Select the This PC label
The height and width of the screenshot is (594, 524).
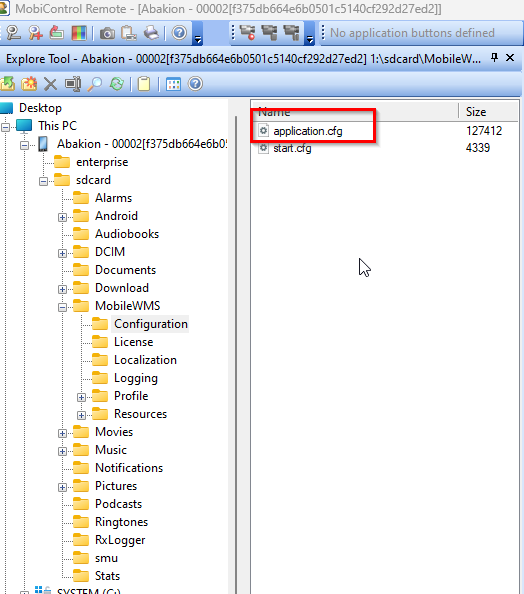(57, 126)
